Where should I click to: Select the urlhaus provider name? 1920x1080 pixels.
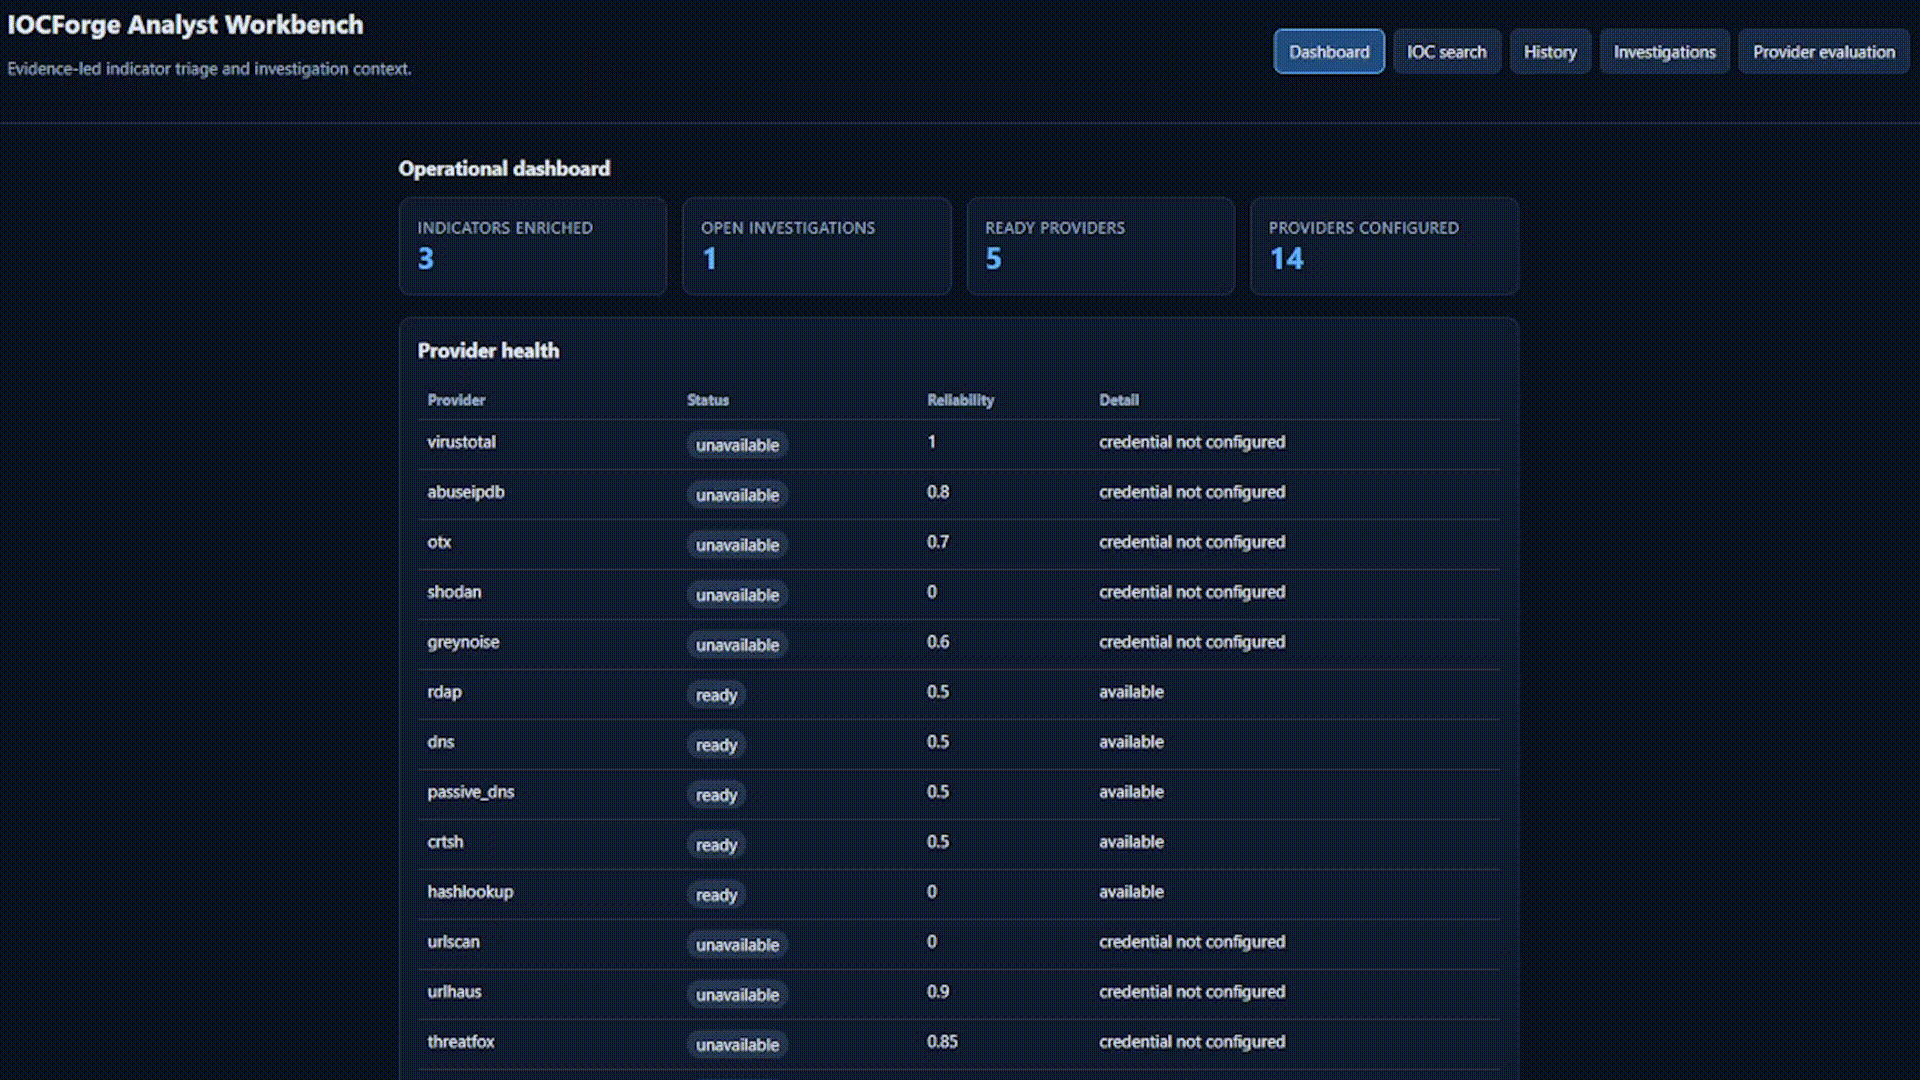[454, 992]
